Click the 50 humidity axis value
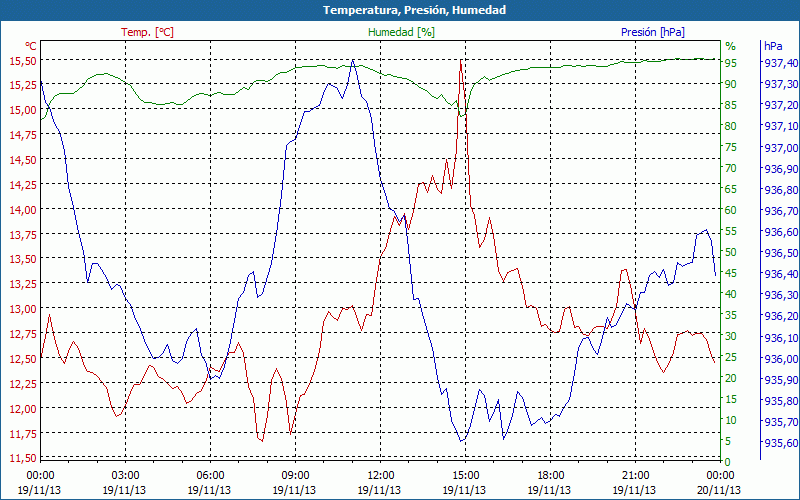Viewport: 800px width, 500px height. [731, 253]
